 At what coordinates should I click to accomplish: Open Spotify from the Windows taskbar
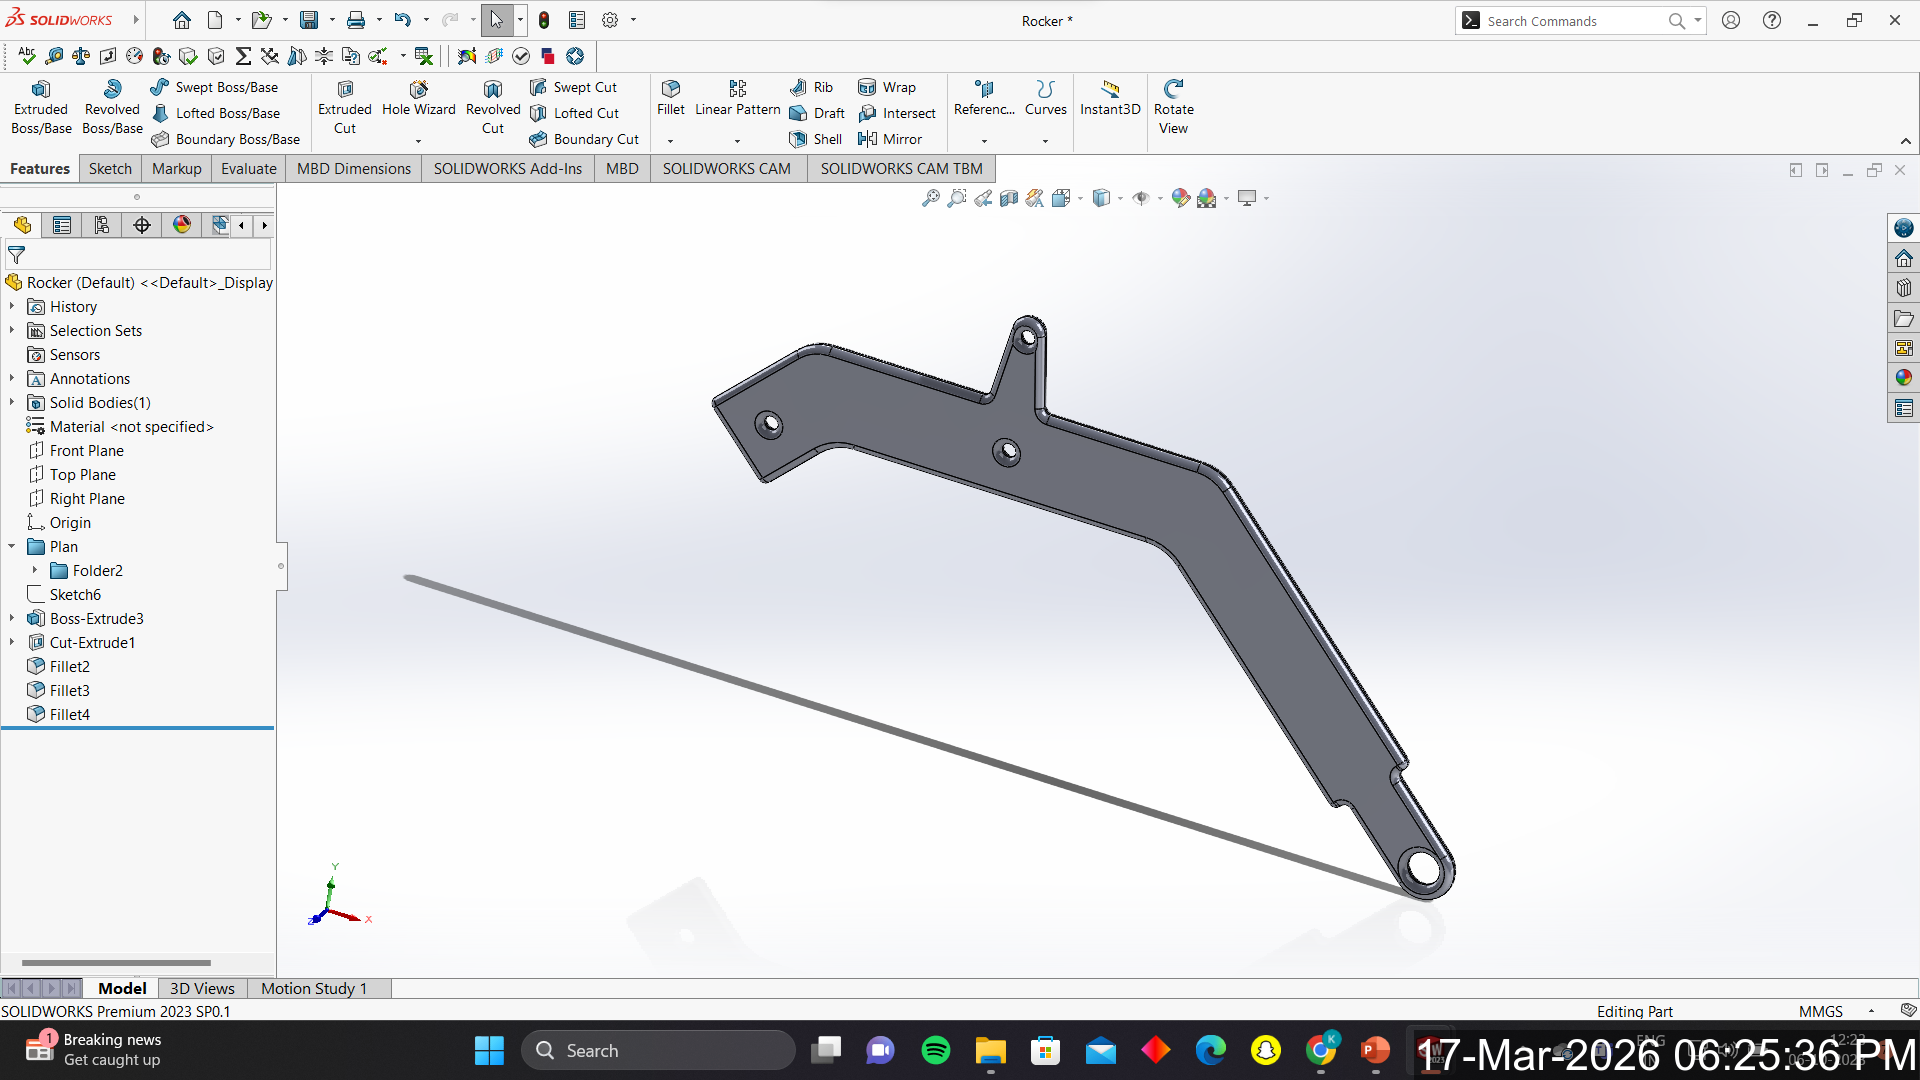(936, 1050)
